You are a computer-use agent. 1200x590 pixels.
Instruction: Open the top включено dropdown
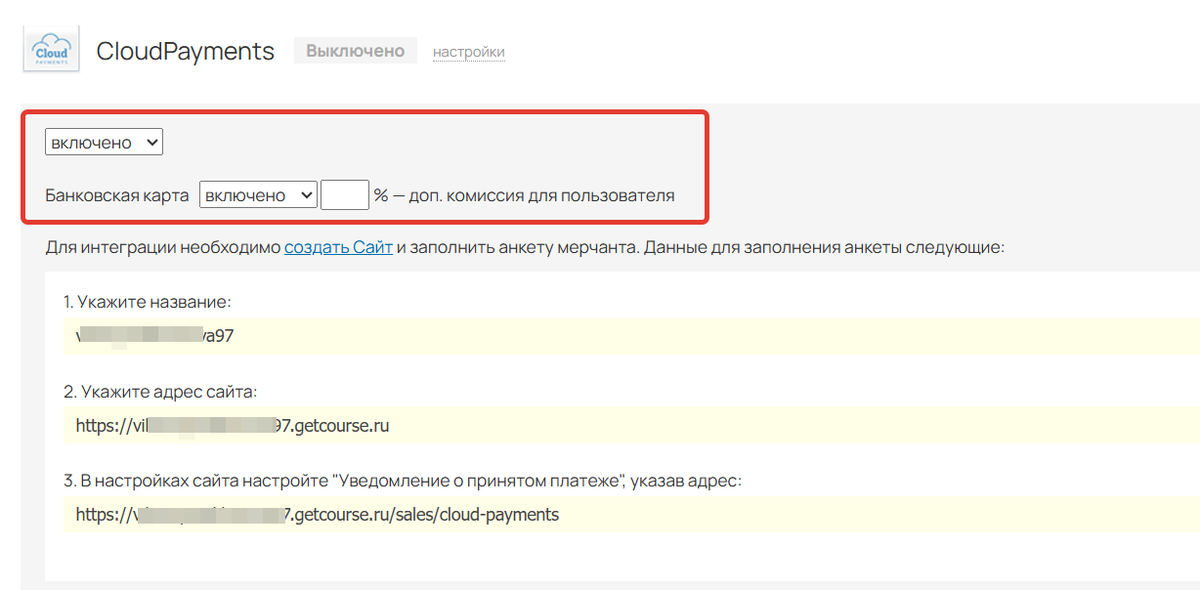[104, 143]
